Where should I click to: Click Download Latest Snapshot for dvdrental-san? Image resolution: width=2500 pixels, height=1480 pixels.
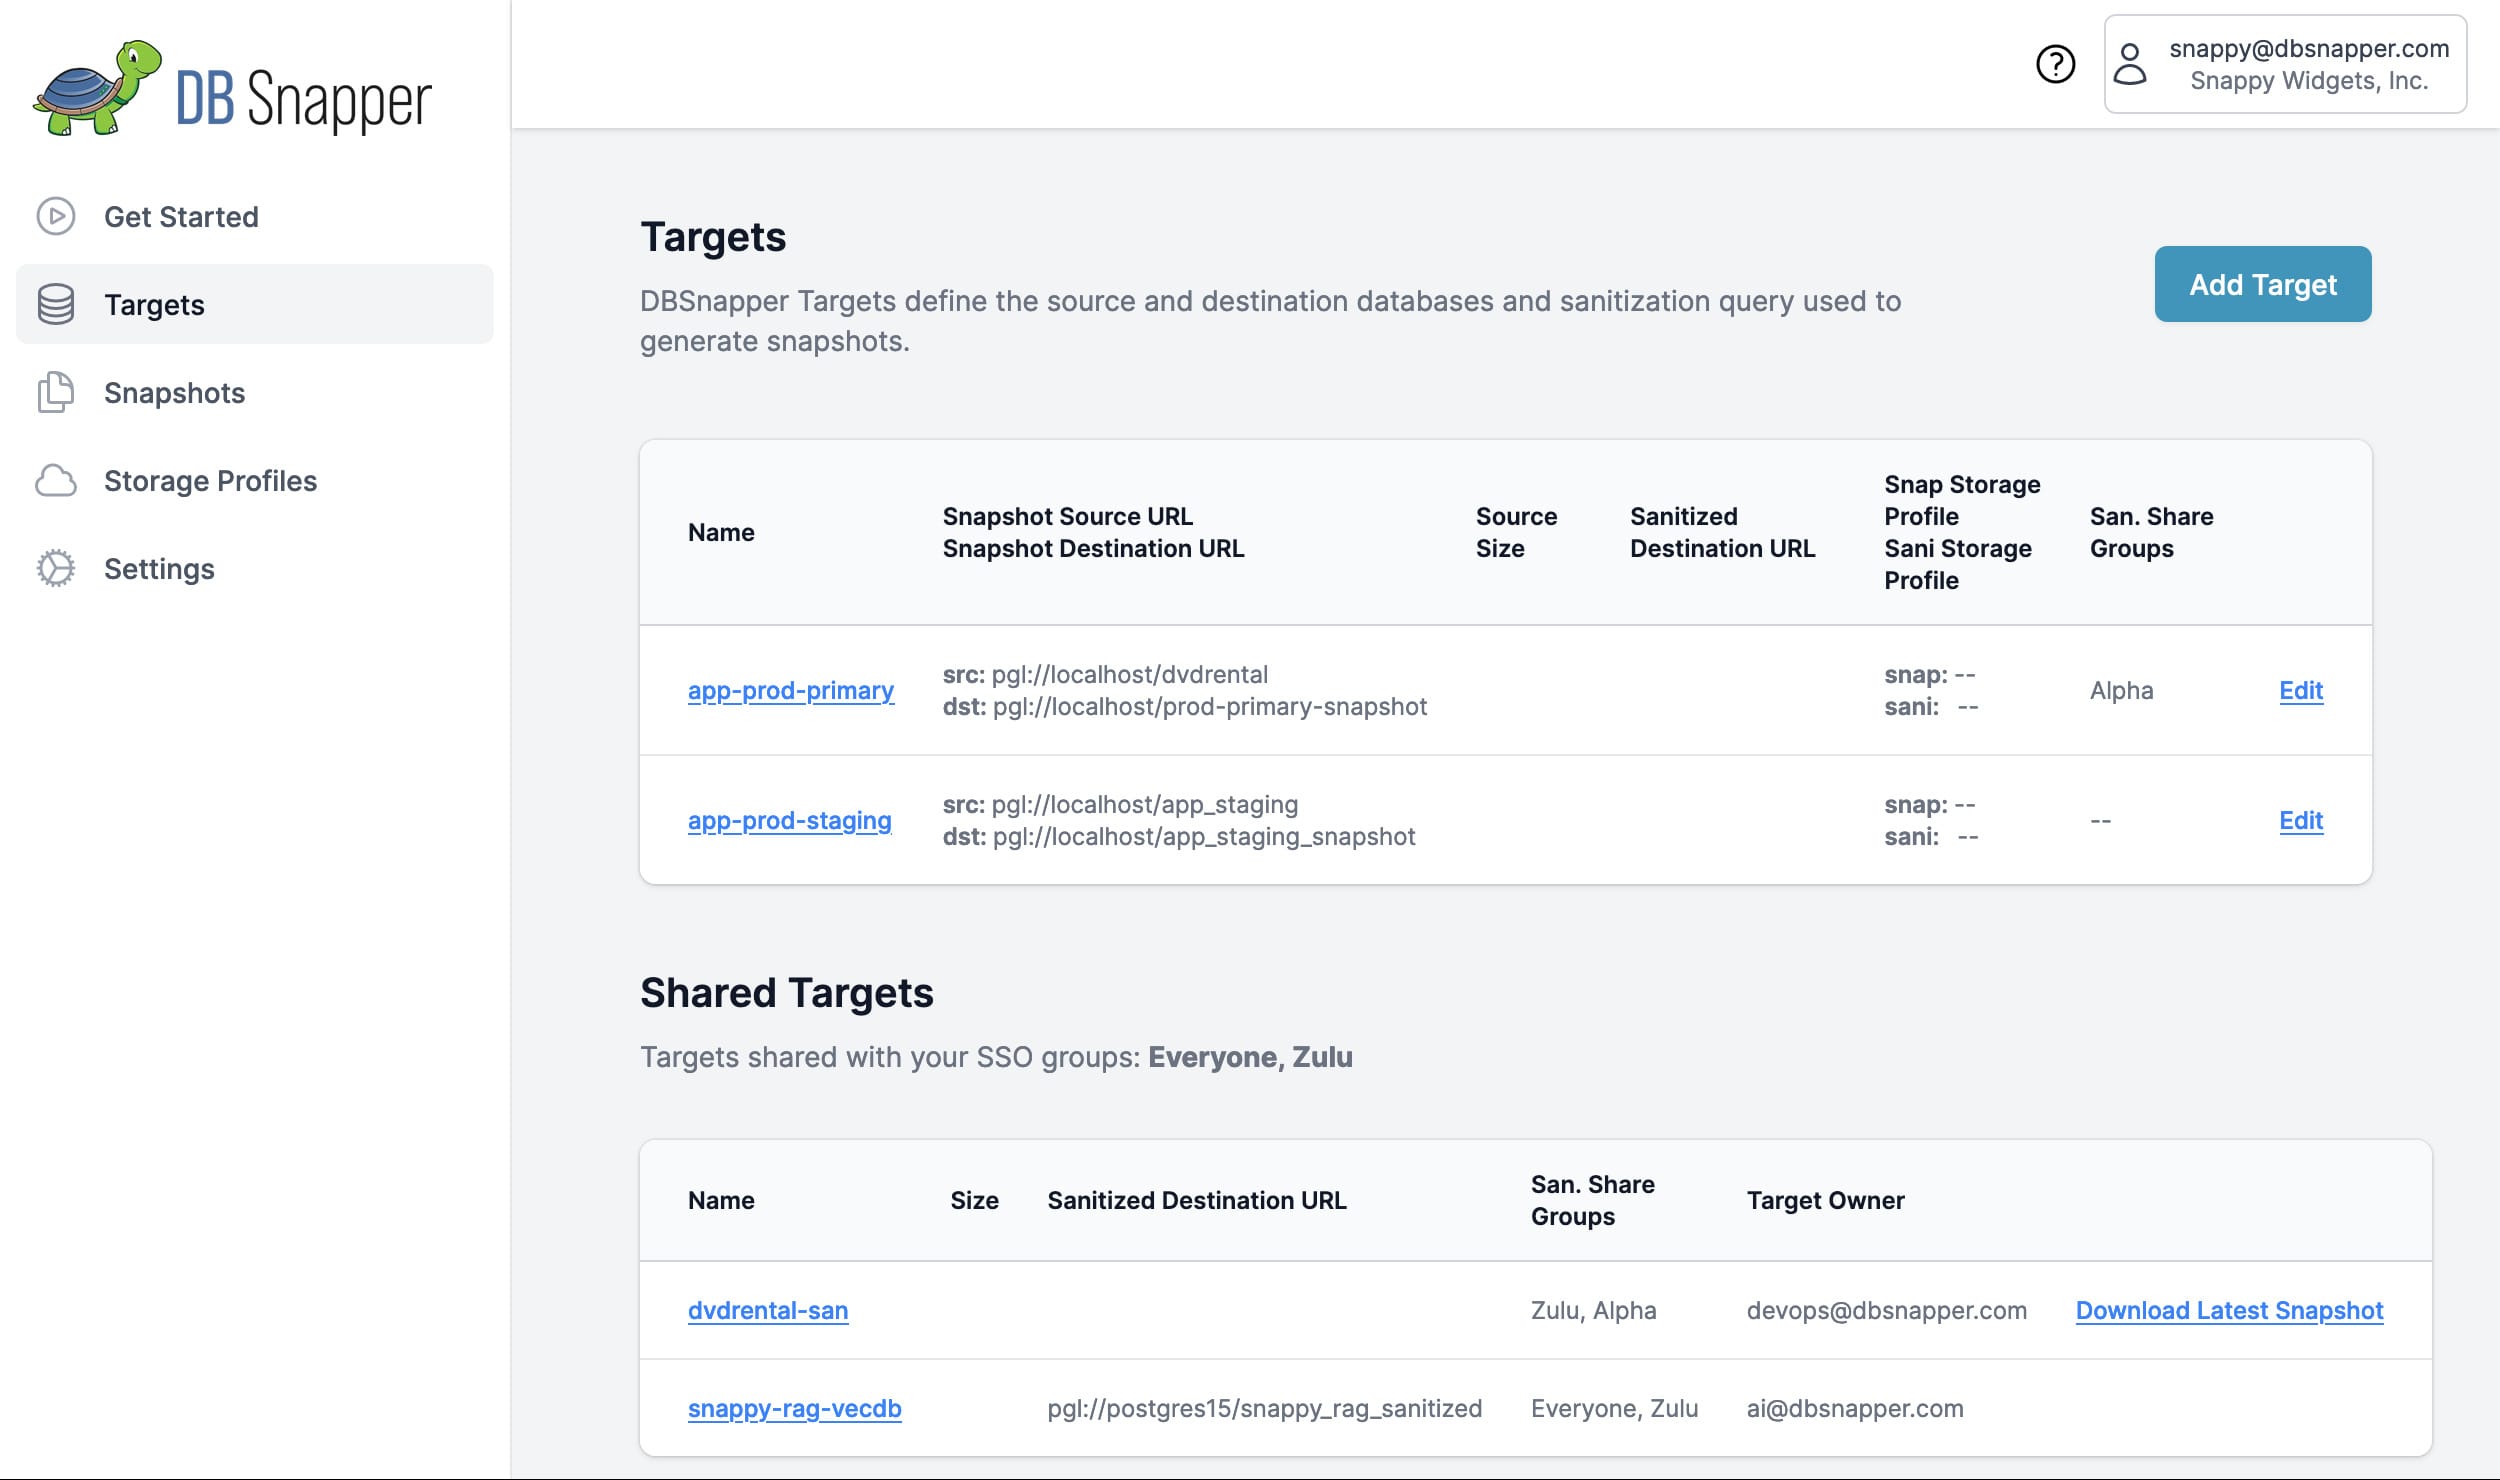click(2230, 1310)
